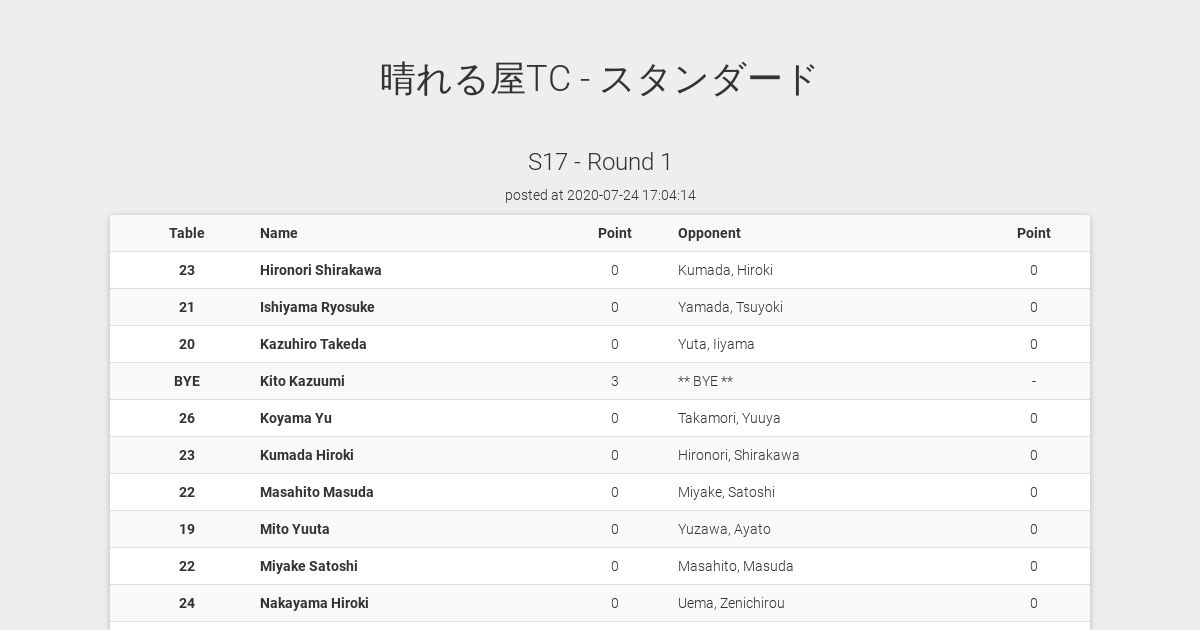Click the 晴れる屋TC - スタンダード page title

[x=600, y=79]
